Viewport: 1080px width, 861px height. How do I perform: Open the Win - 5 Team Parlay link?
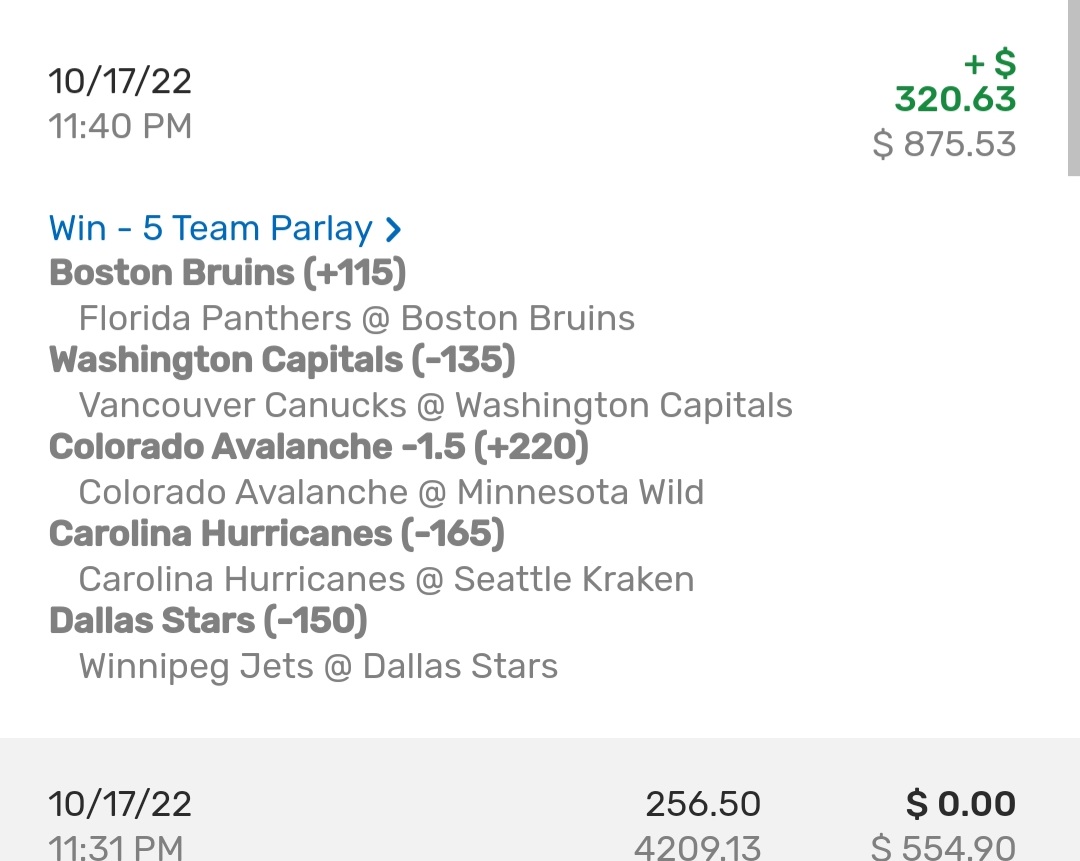(210, 229)
